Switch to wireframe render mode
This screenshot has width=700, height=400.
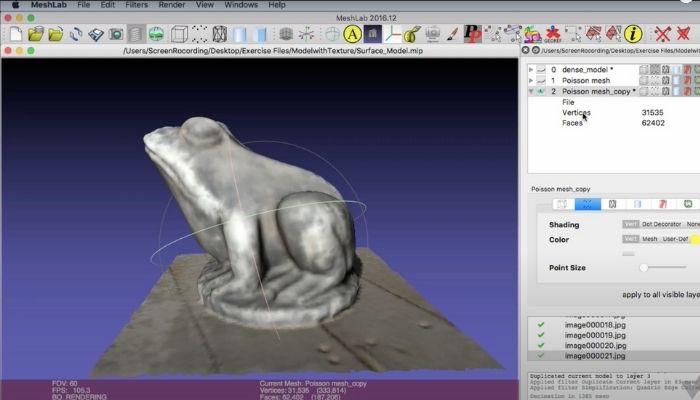[x=220, y=34]
